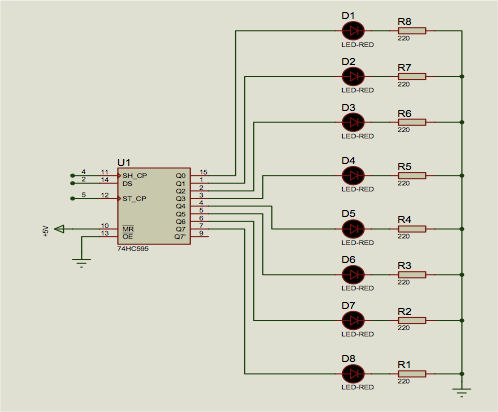The height and width of the screenshot is (412, 498).
Task: Select LED D1 diode symbol
Action: (353, 31)
